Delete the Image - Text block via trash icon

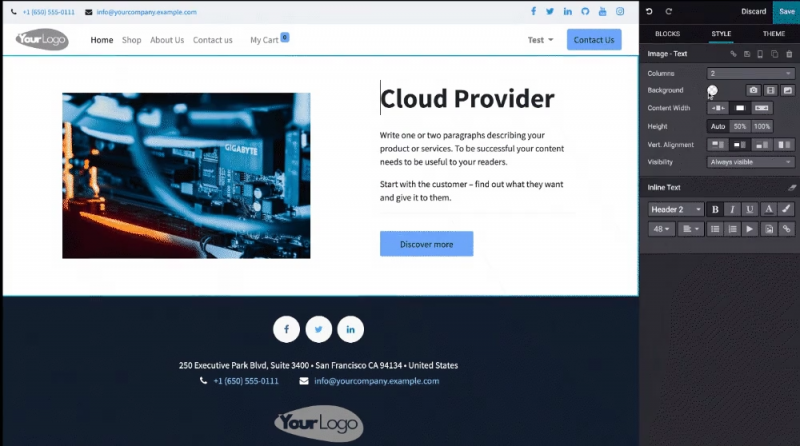point(789,53)
